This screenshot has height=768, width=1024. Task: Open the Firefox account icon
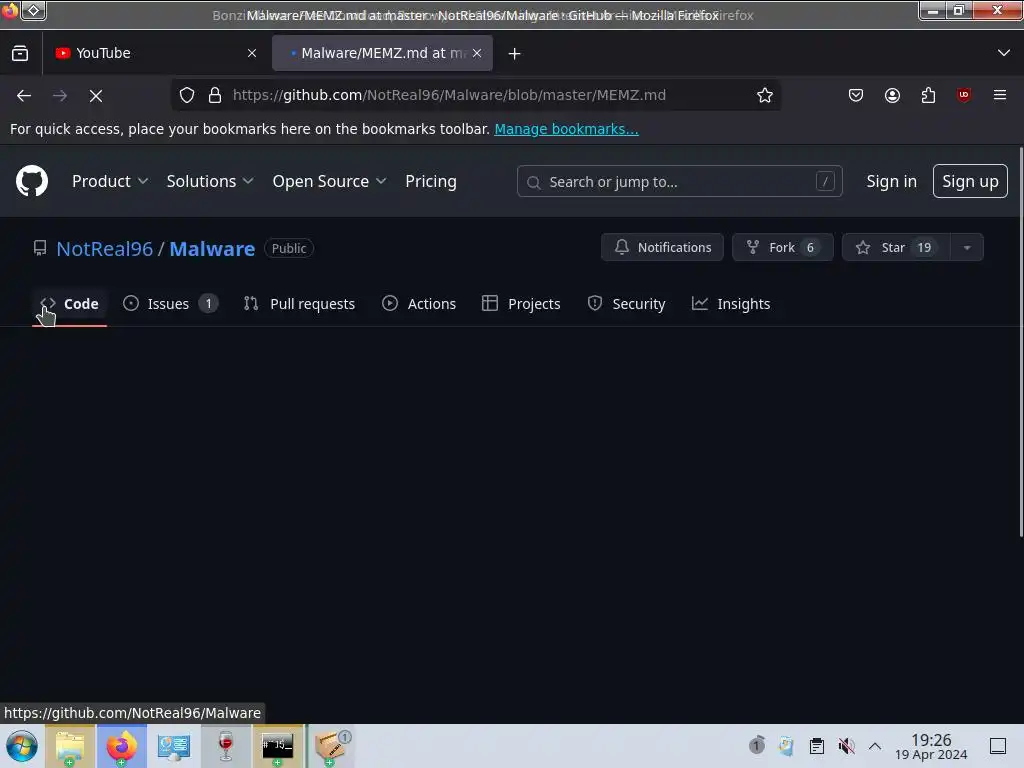click(892, 95)
